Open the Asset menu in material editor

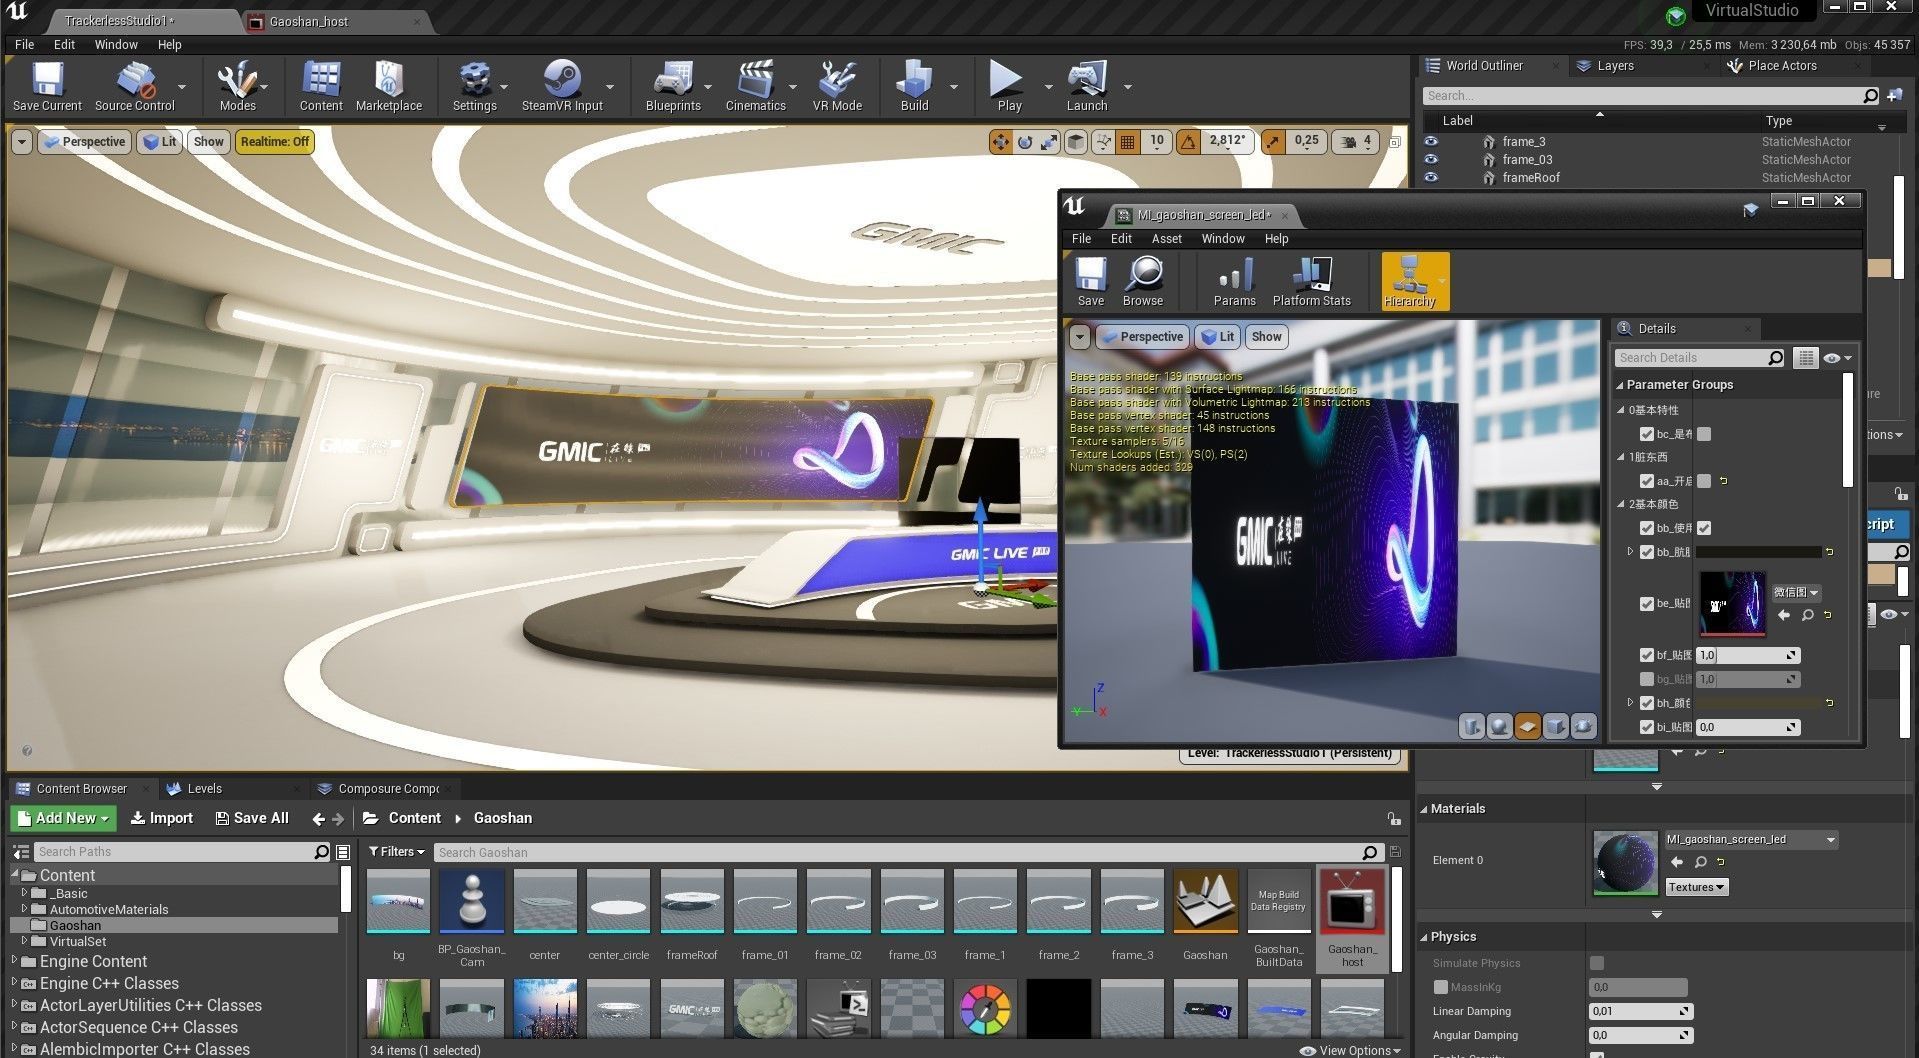[1166, 239]
